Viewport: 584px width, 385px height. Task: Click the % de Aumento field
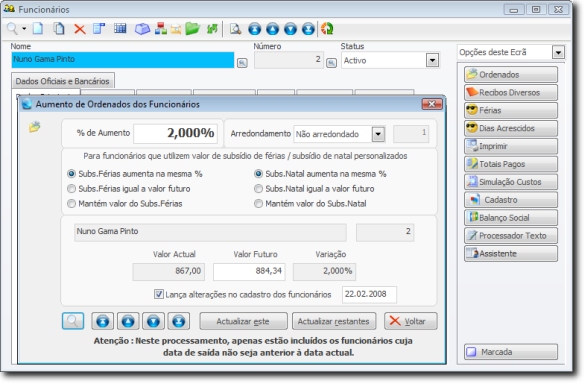click(175, 133)
